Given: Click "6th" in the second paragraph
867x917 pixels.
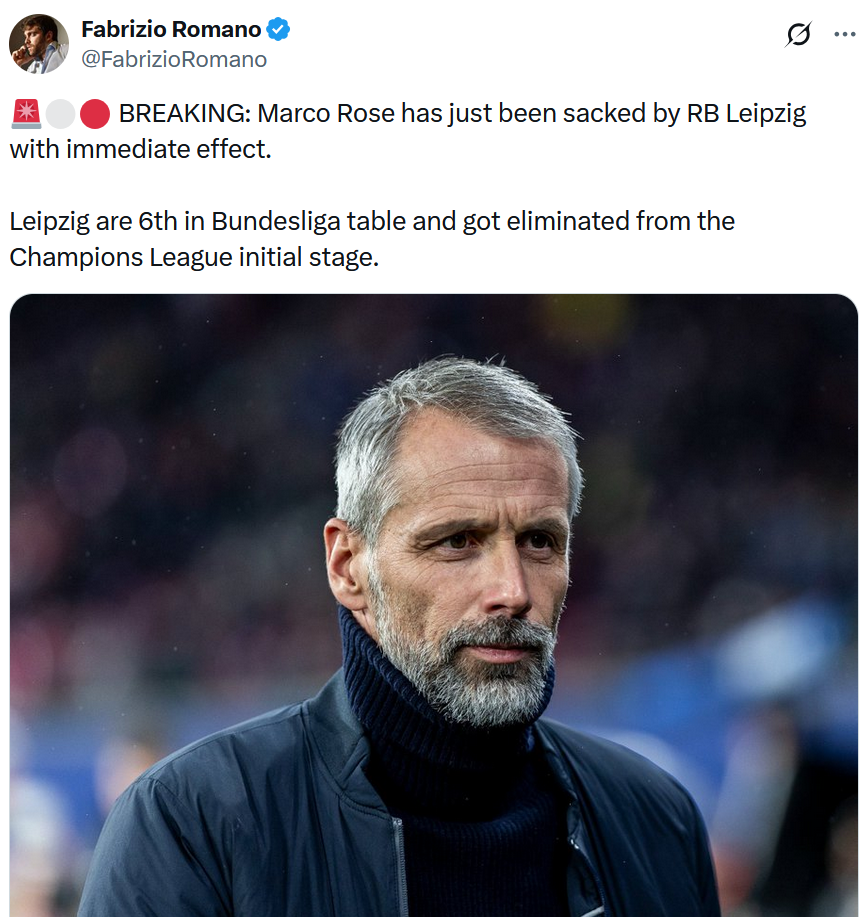Looking at the screenshot, I should click(156, 220).
